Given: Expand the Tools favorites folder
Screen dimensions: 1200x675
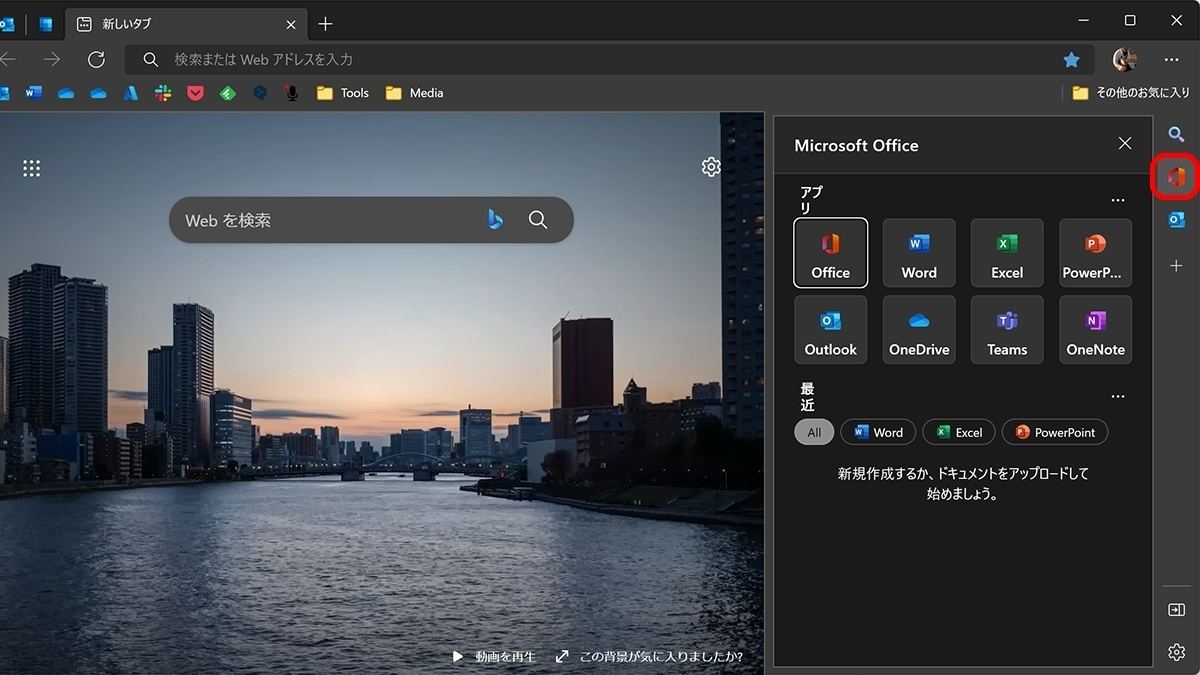Looking at the screenshot, I should point(343,93).
